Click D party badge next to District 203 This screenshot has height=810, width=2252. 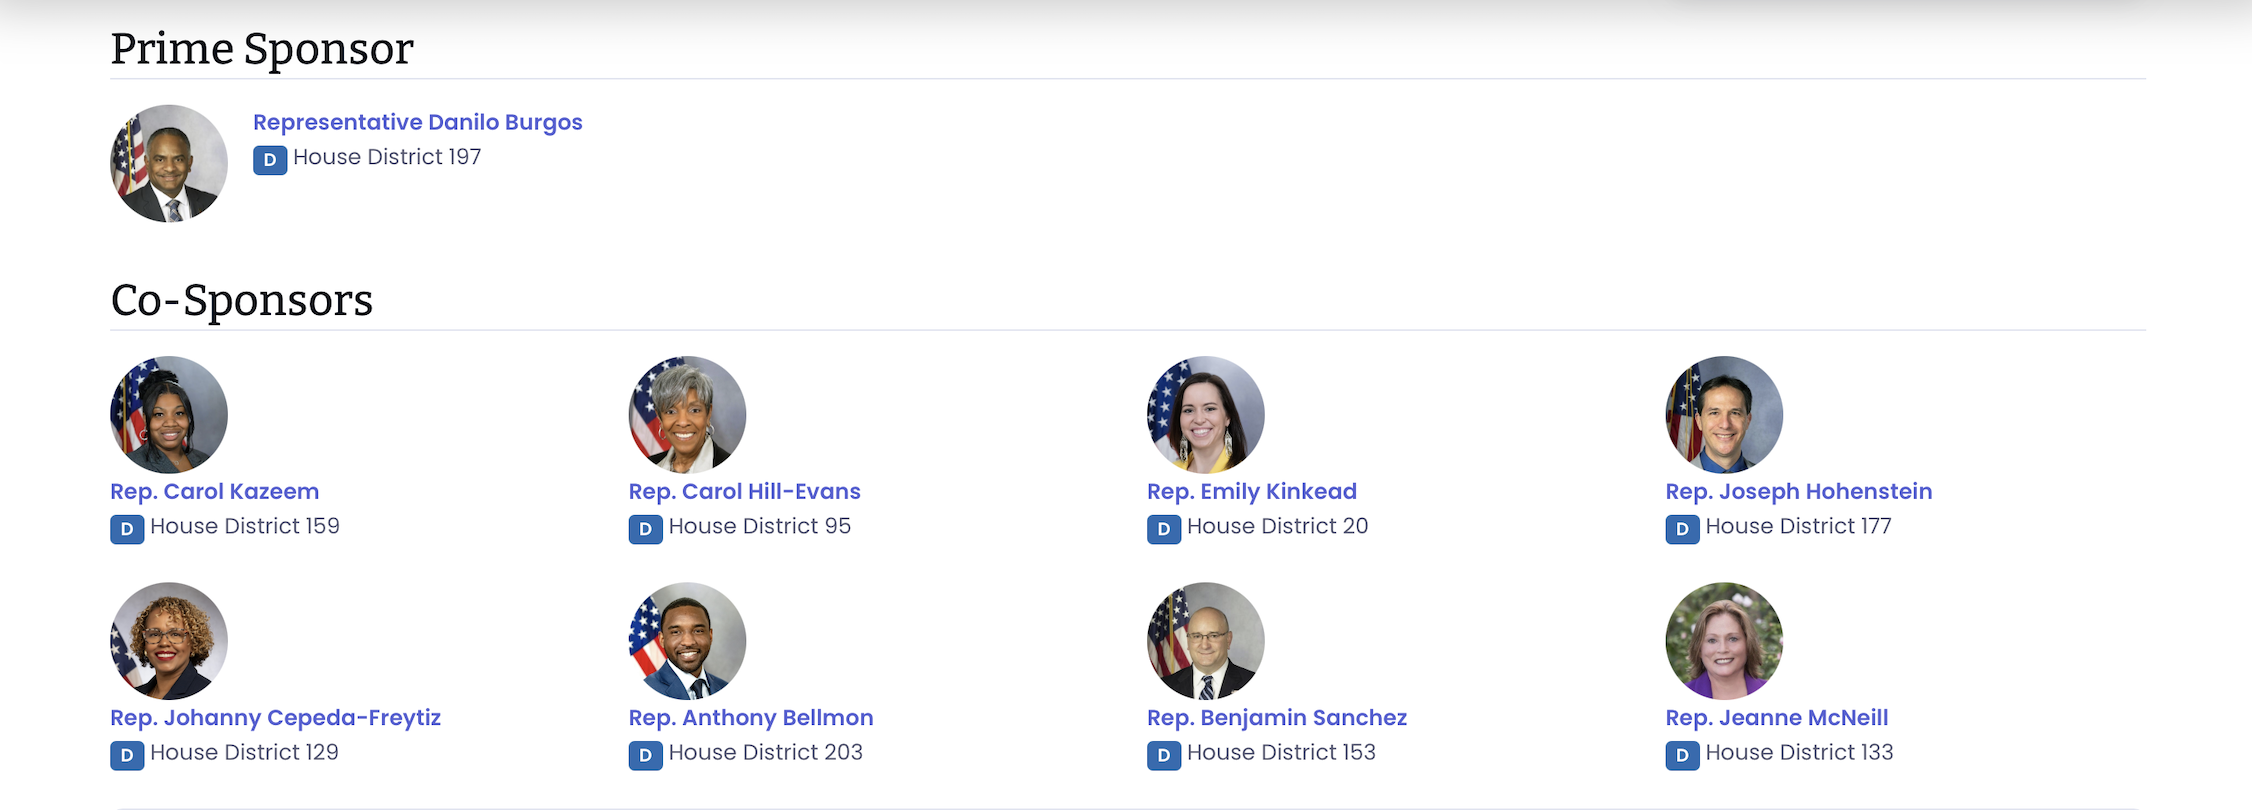tap(645, 755)
